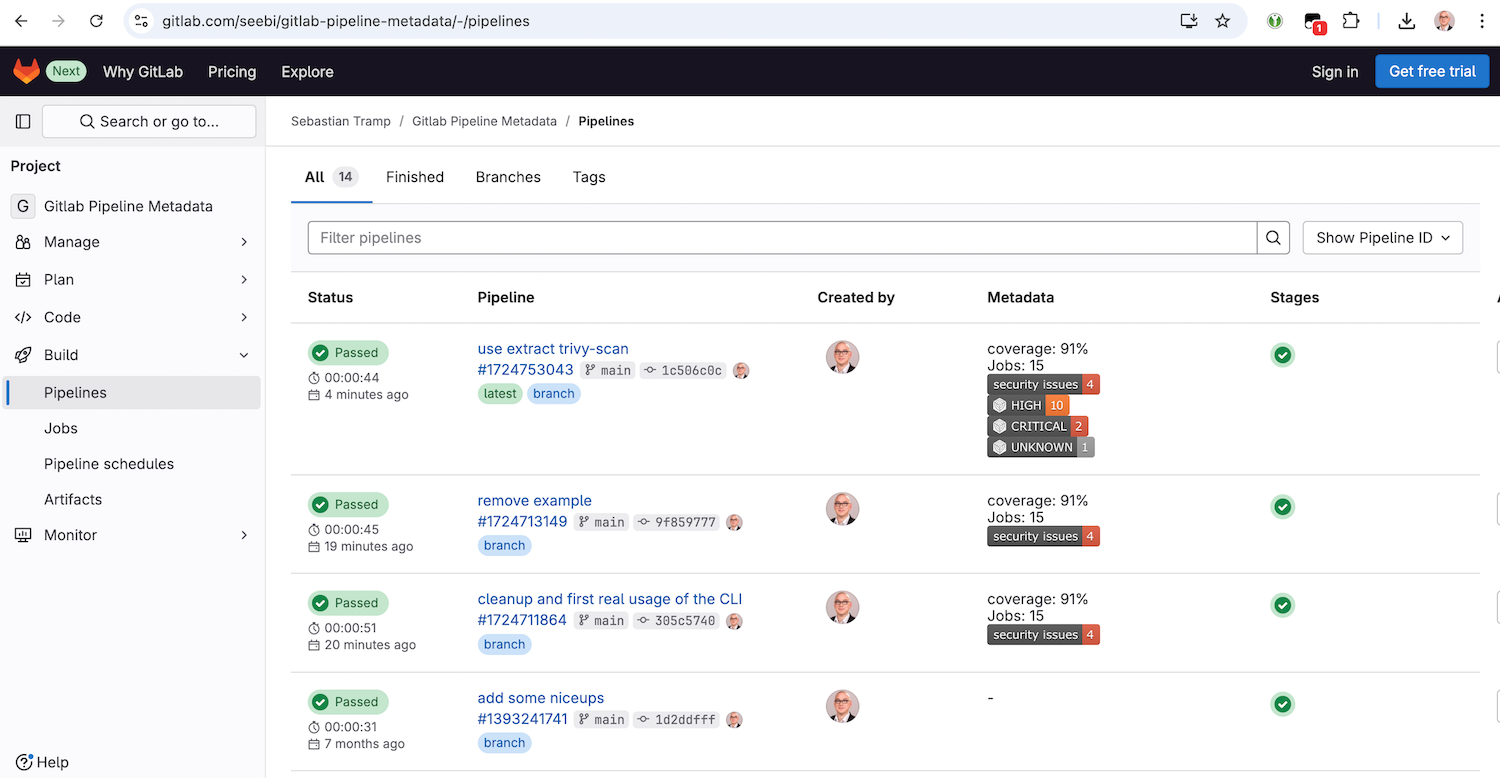
Task: Expand the Plan sidebar section
Action: point(130,280)
